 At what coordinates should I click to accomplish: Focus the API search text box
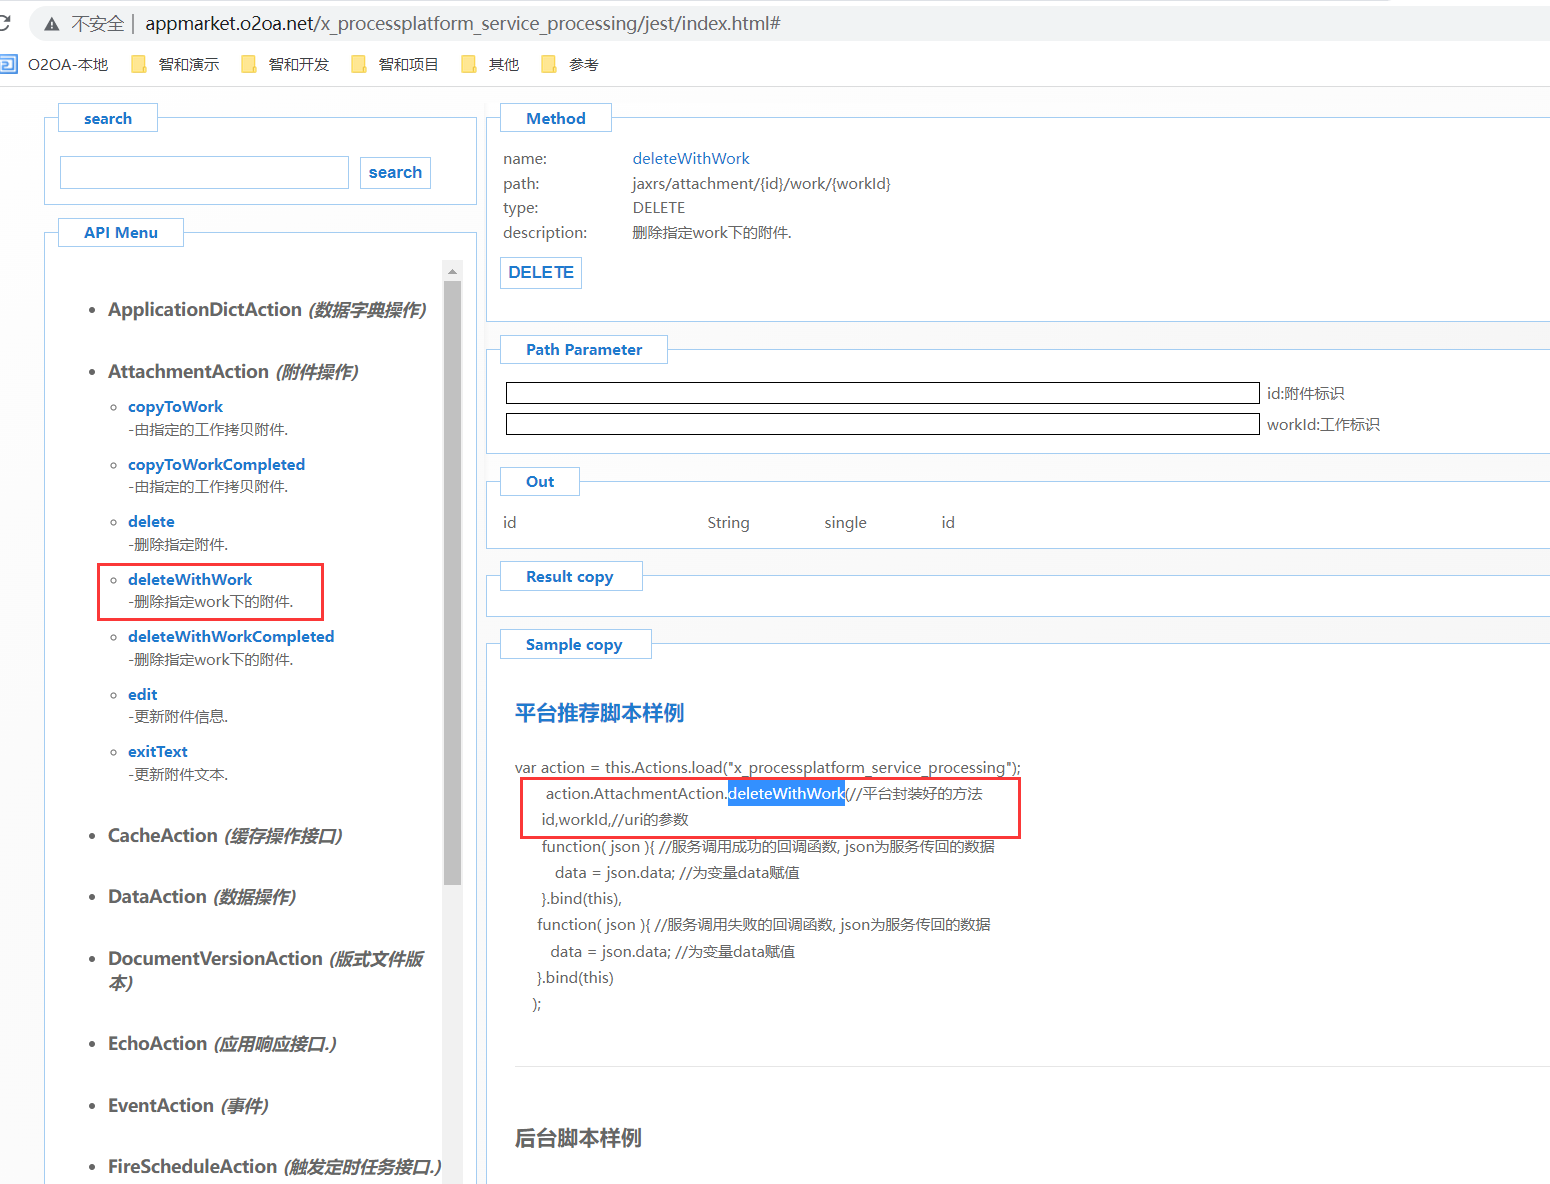coord(204,172)
